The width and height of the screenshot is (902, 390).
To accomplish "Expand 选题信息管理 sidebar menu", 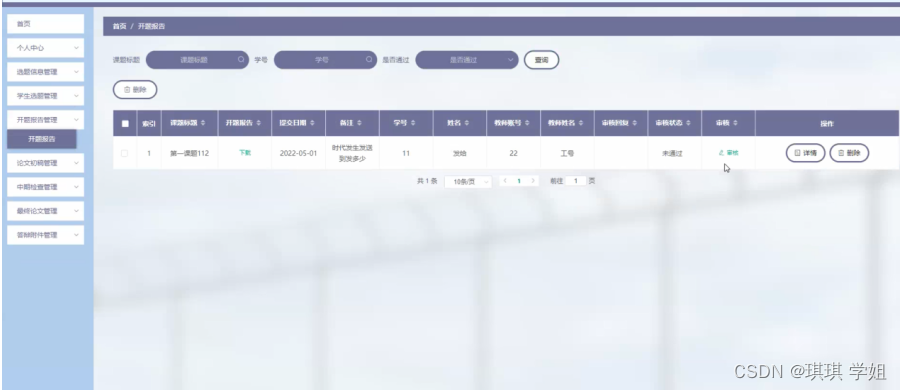I will tap(45, 72).
